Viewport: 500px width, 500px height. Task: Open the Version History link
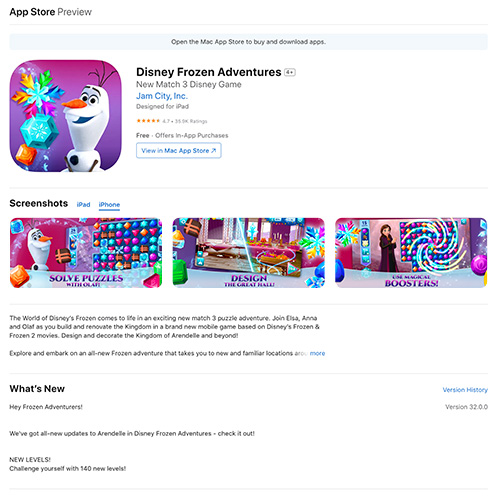point(465,390)
